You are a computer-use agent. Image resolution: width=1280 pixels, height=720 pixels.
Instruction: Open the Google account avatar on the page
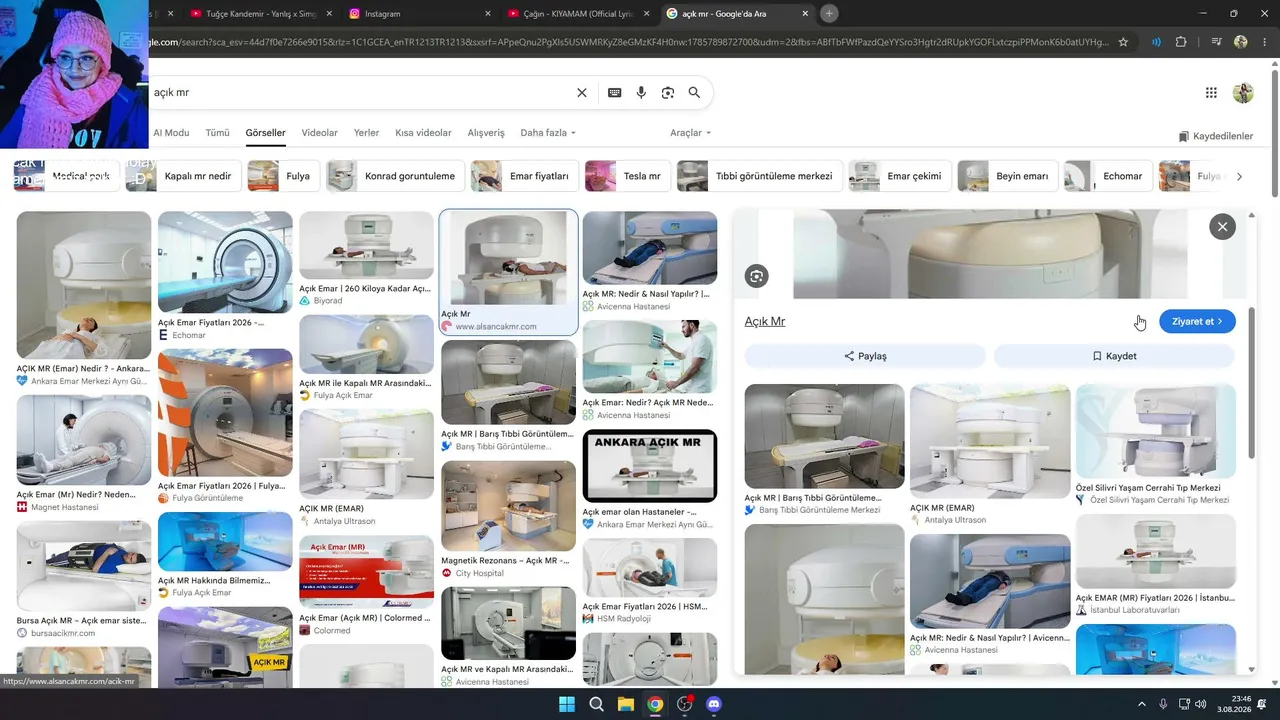point(1243,93)
